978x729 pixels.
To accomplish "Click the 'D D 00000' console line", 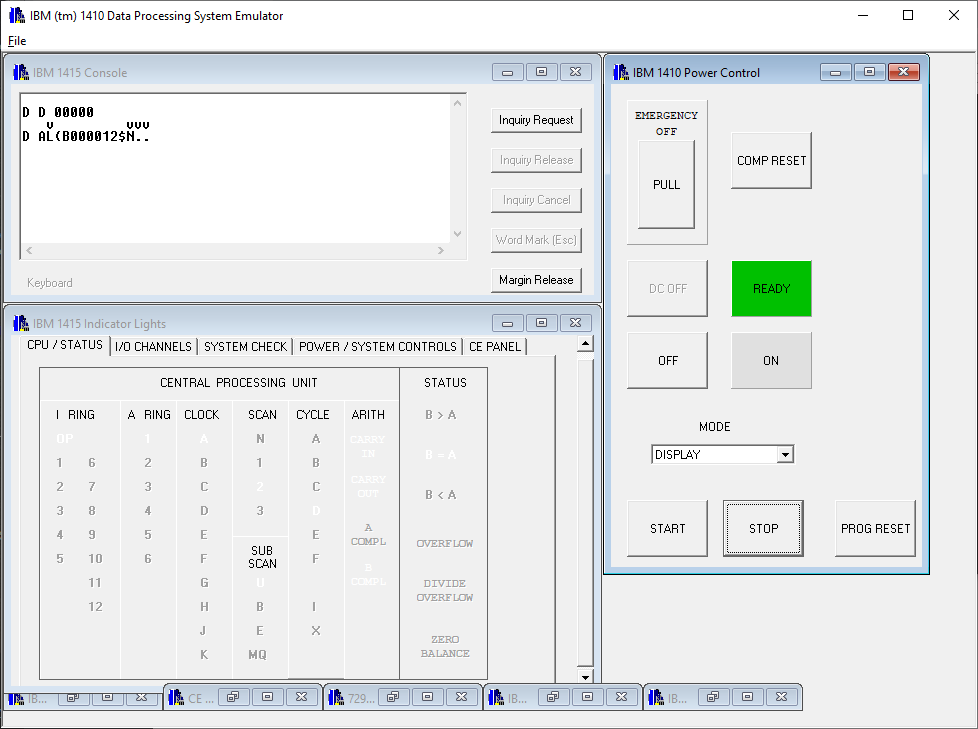I will (x=58, y=112).
